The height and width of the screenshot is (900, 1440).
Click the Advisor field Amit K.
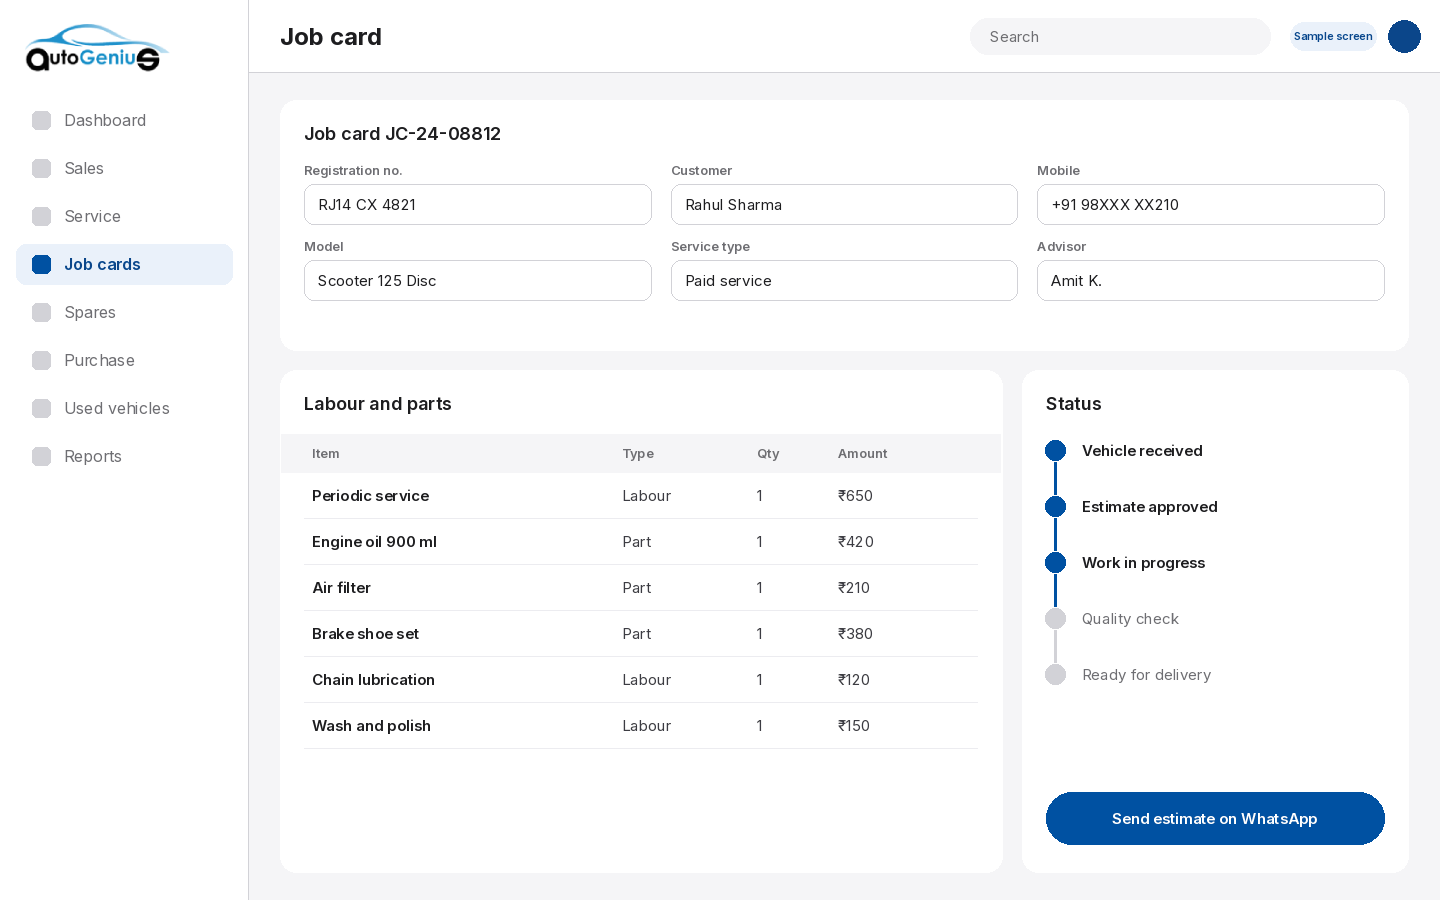[x=1211, y=280]
